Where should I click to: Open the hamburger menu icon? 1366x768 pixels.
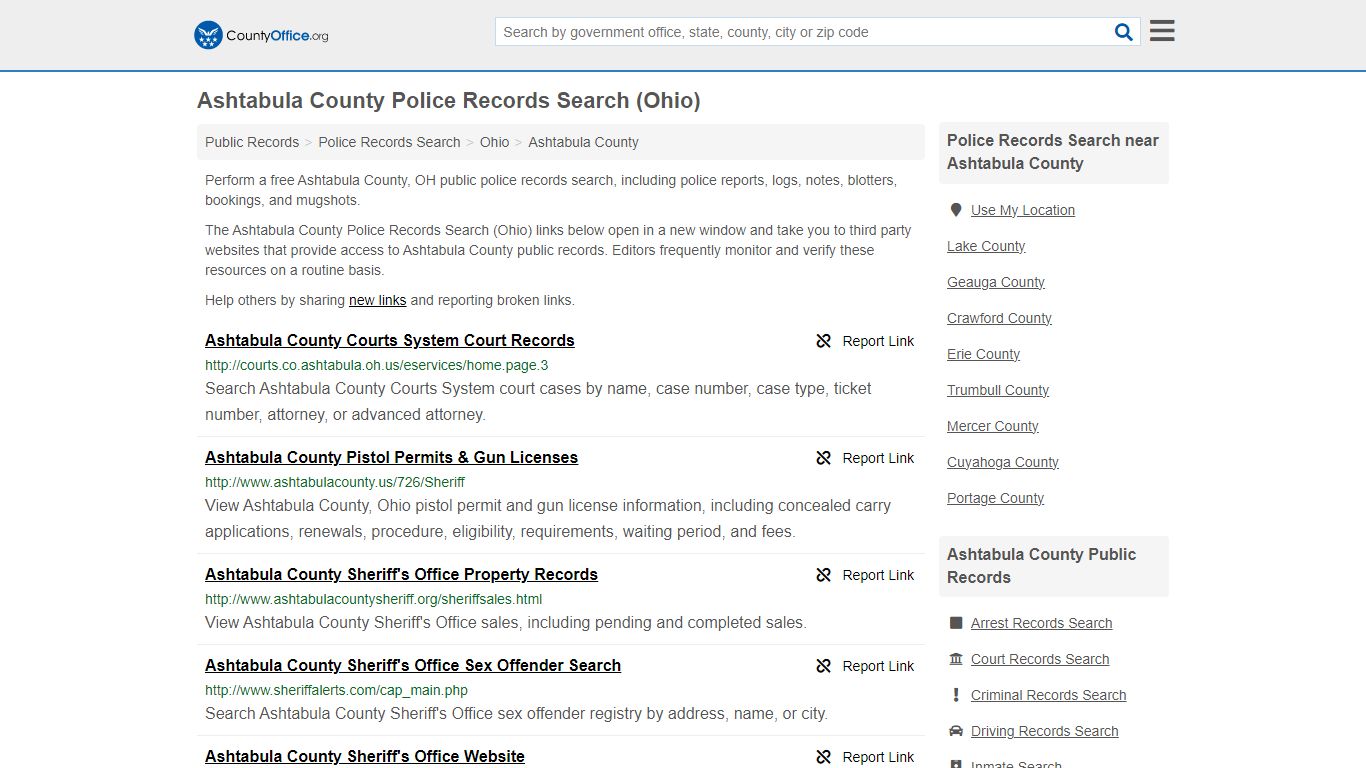pyautogui.click(x=1162, y=31)
